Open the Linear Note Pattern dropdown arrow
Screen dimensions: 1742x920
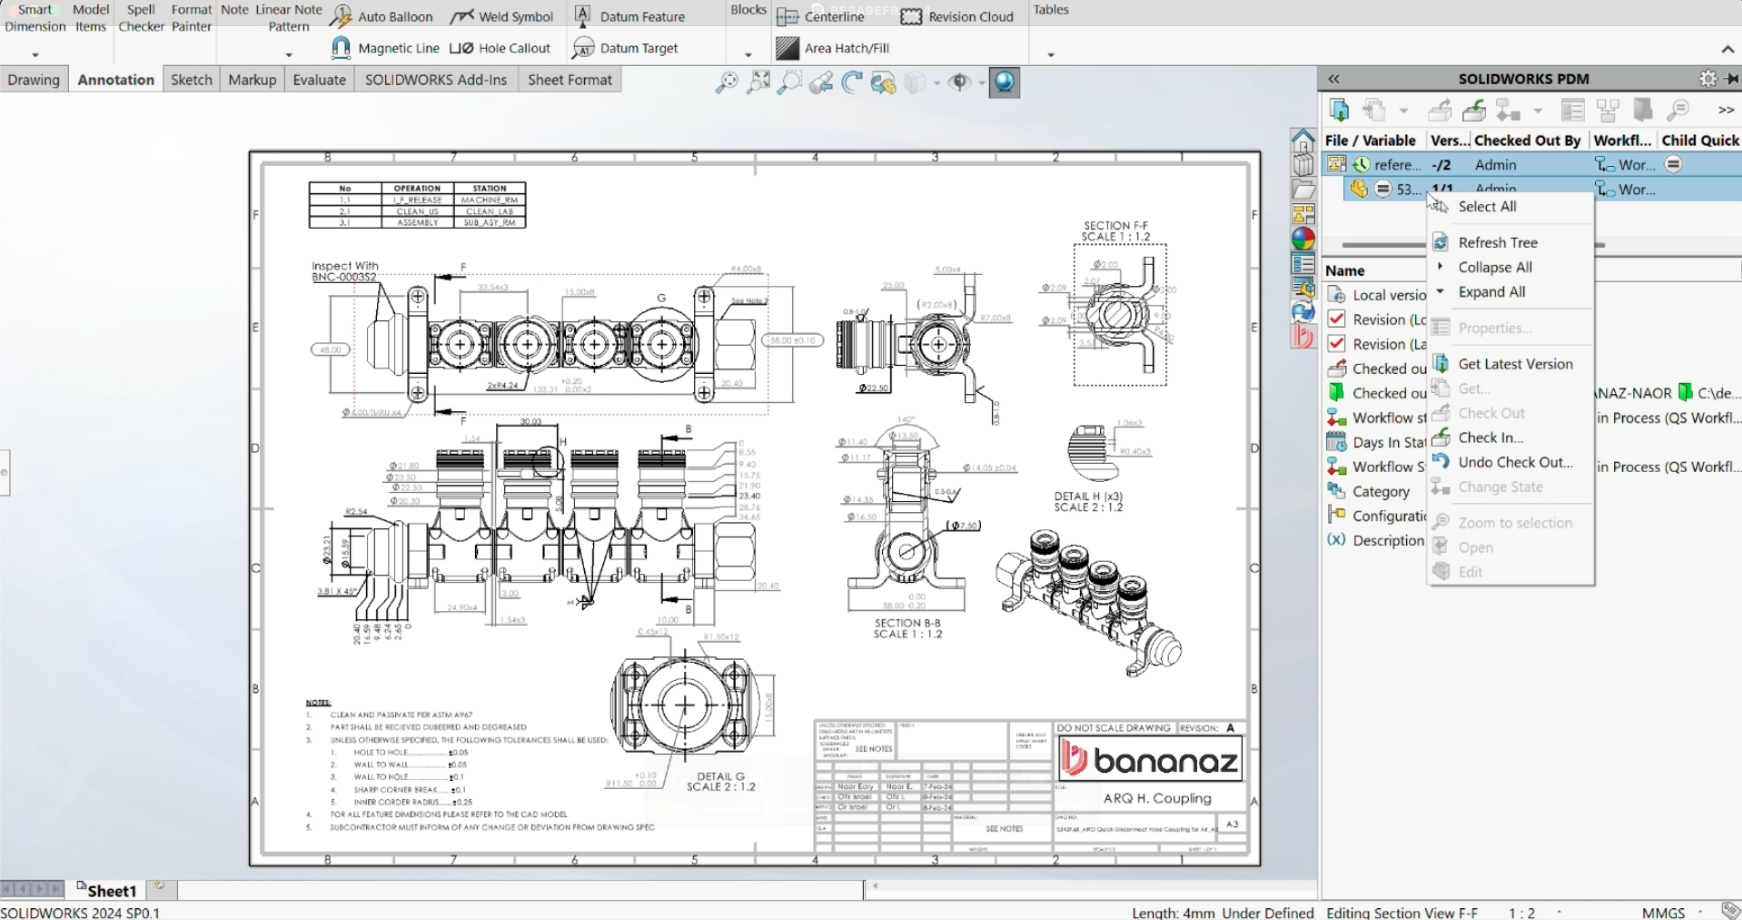(289, 55)
